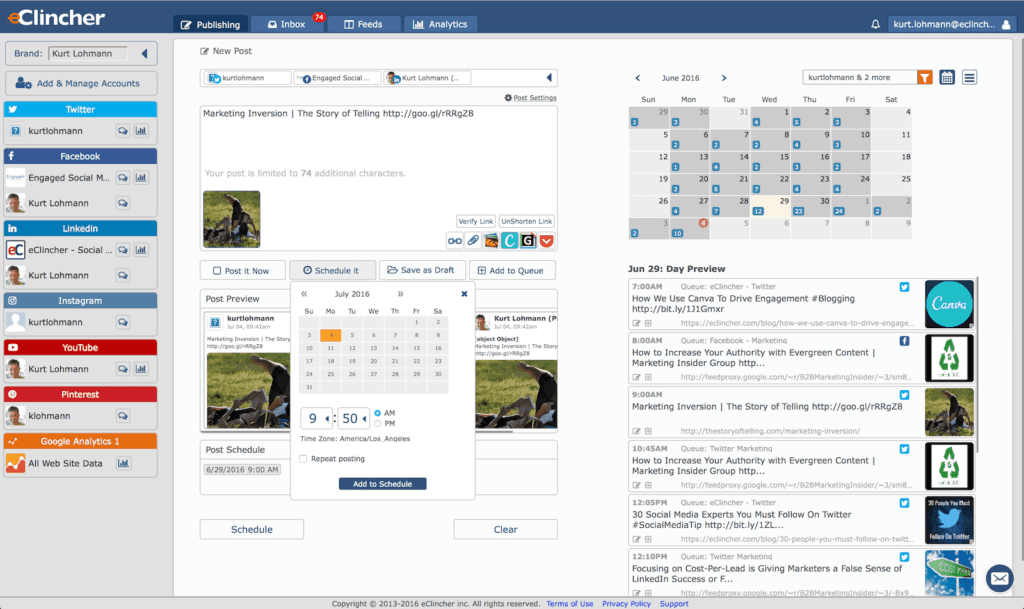Collapse the selected profiles bar arrow
The image size is (1024, 609).
pyautogui.click(x=549, y=78)
